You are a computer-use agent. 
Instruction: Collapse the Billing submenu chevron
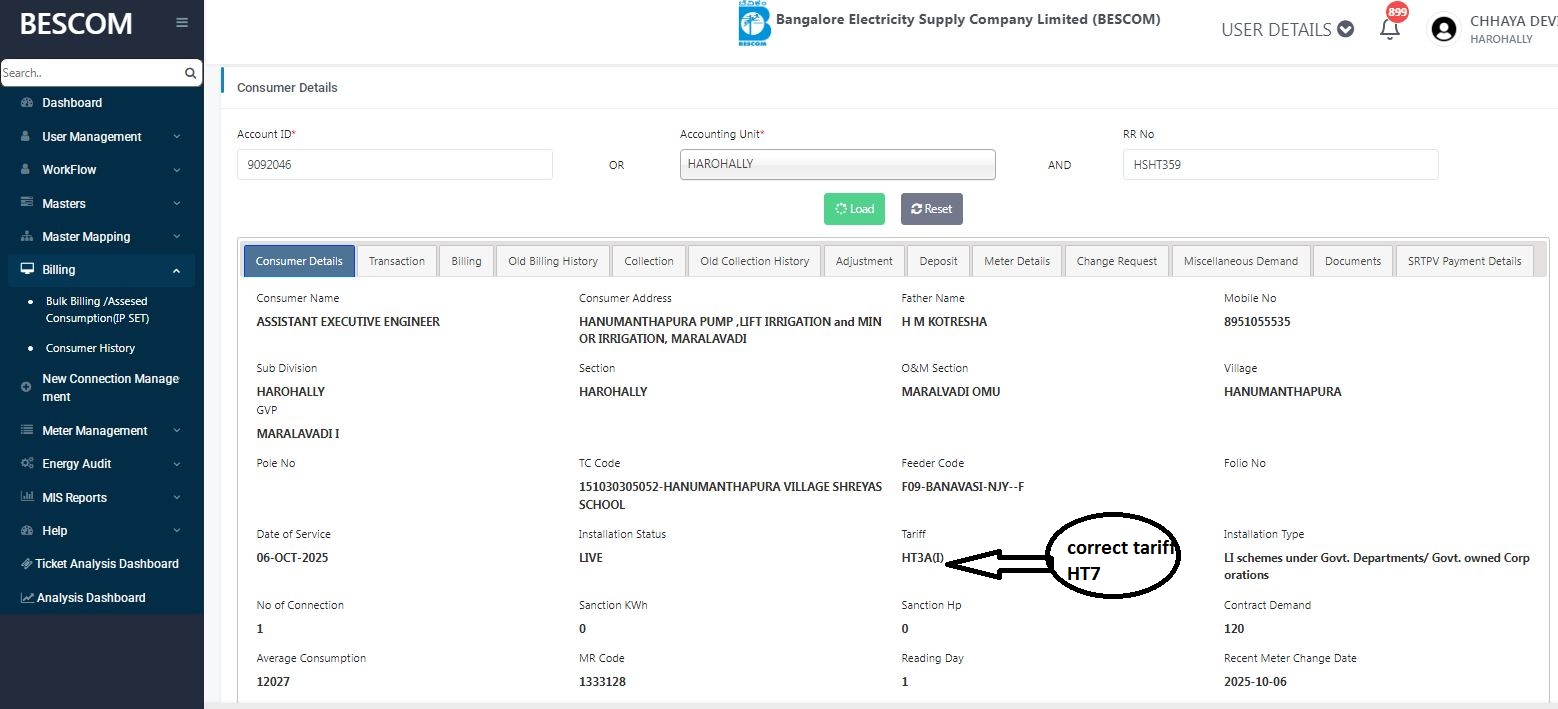pyautogui.click(x=177, y=271)
